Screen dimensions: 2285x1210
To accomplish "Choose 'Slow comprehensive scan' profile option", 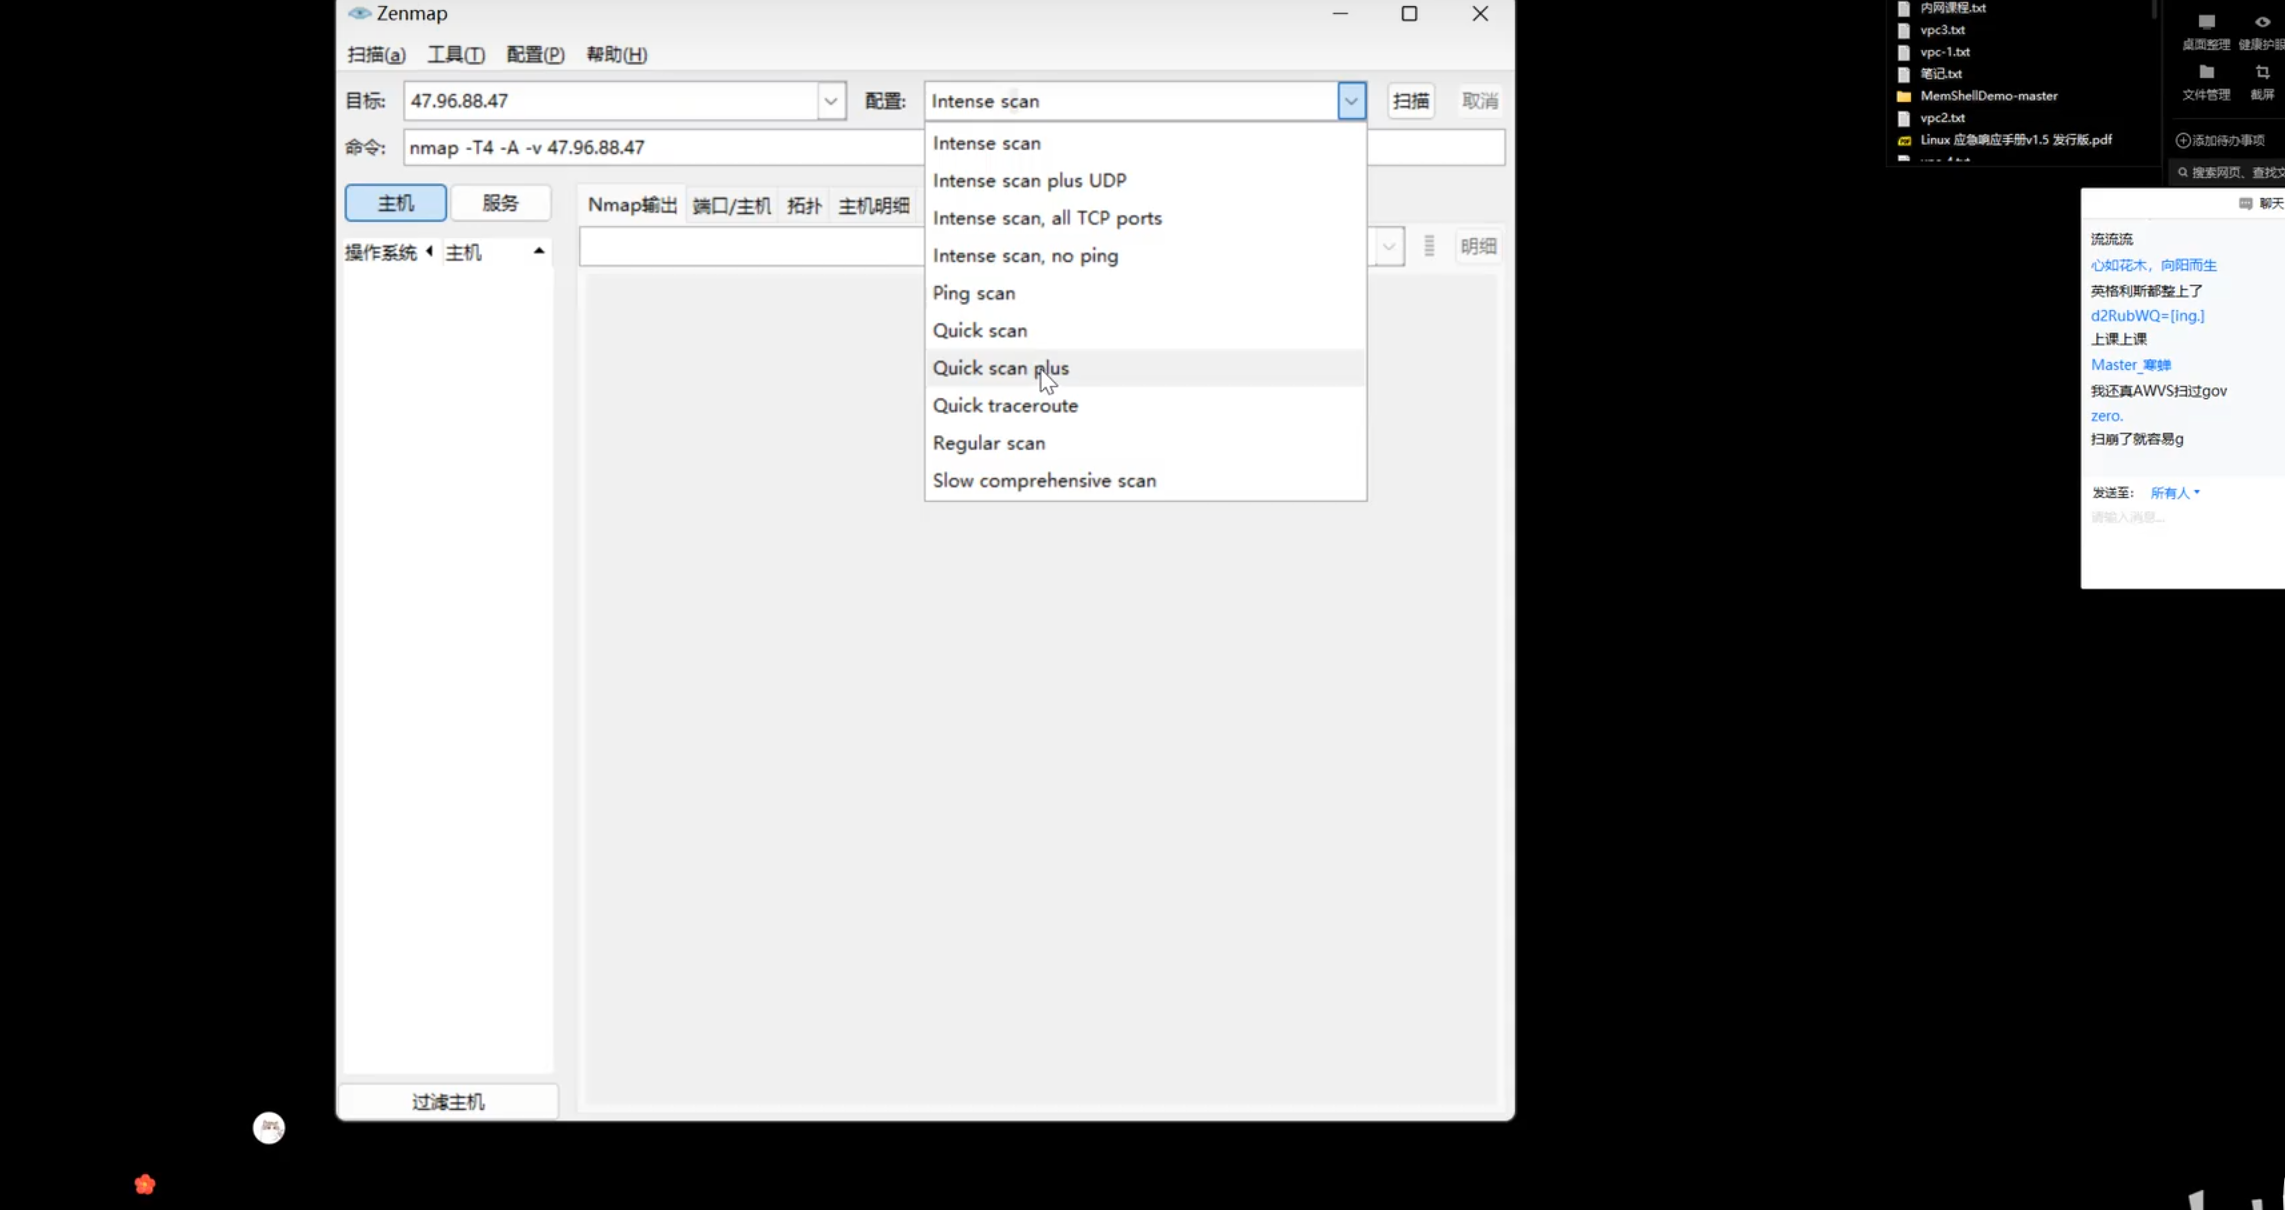I will point(1044,481).
